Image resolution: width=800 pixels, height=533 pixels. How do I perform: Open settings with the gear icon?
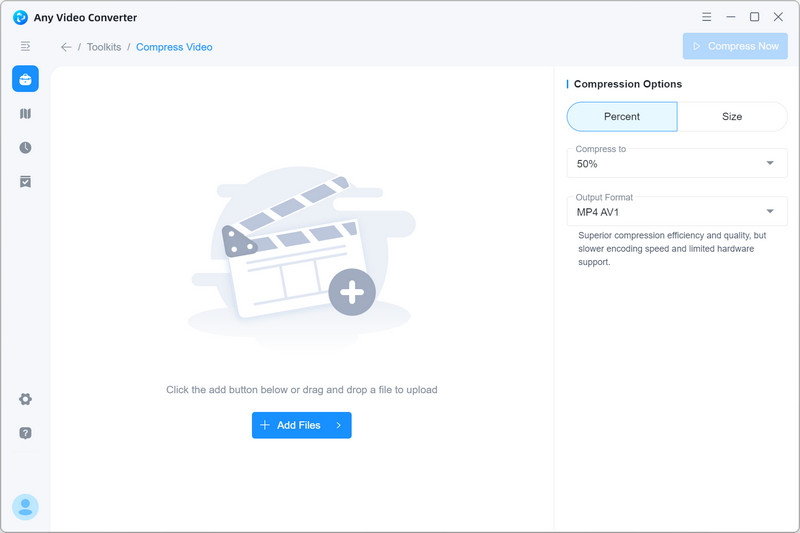pos(26,399)
